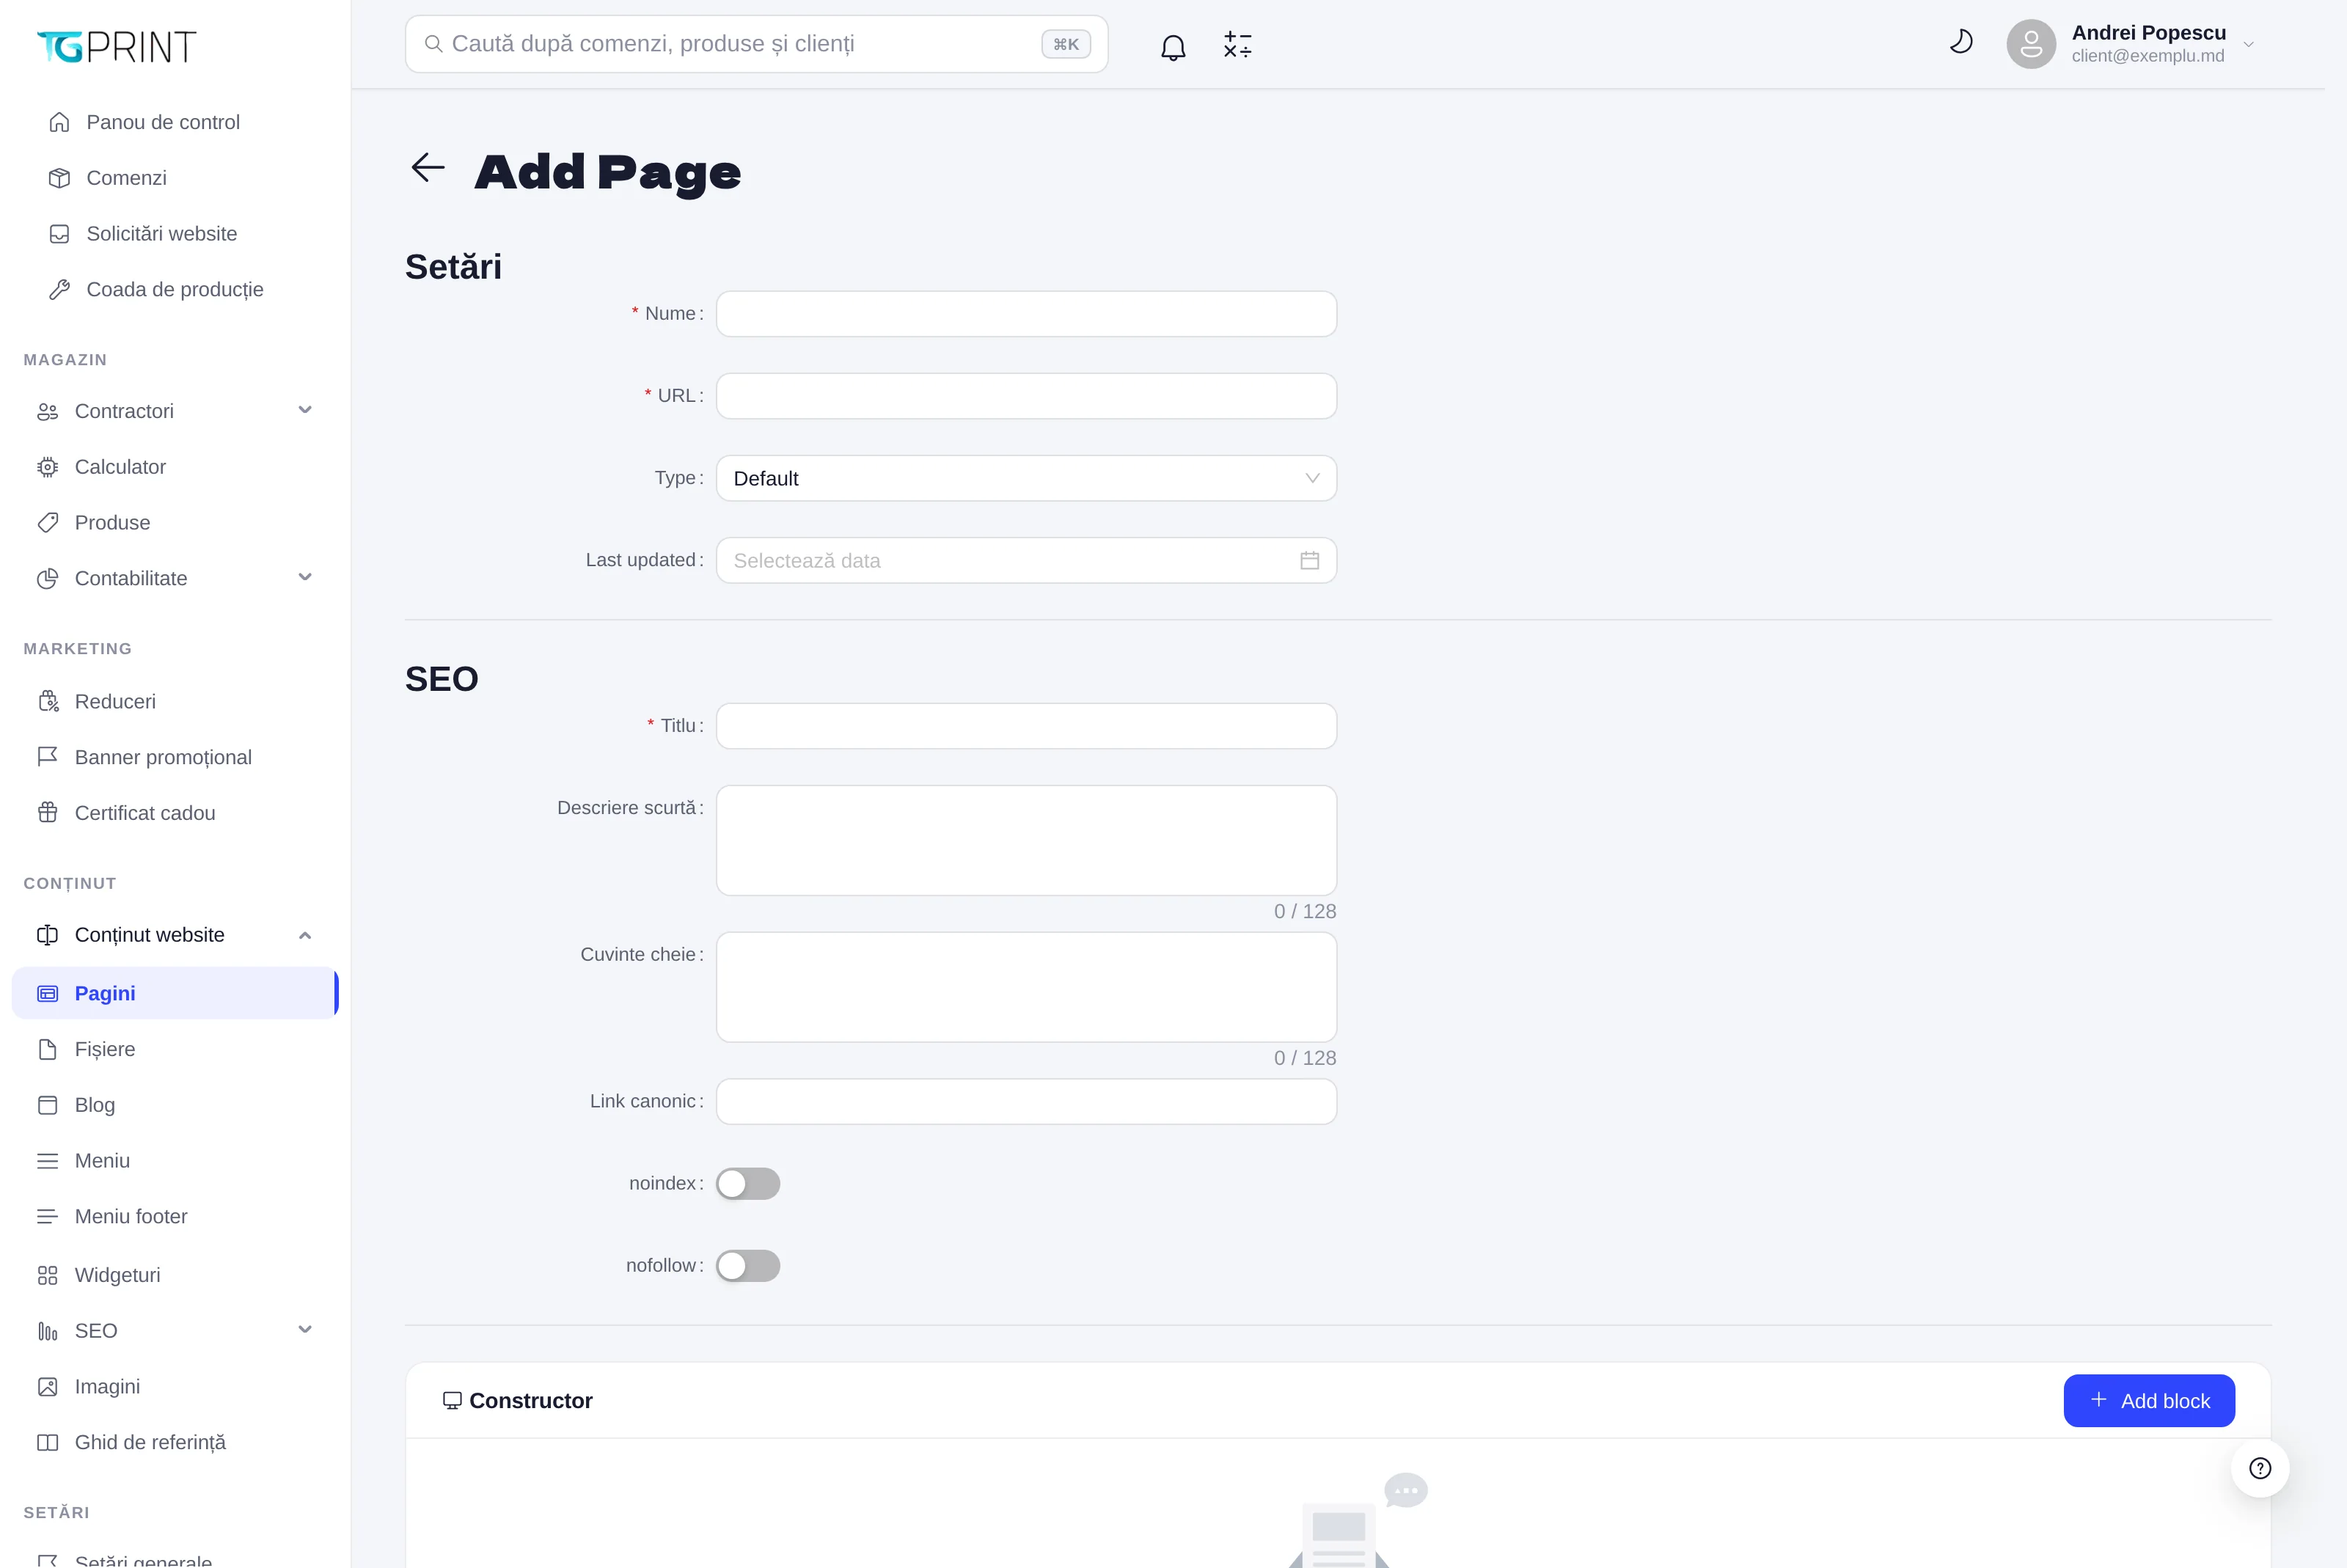The width and height of the screenshot is (2347, 1568).
Task: Open Panou de control from sidebar
Action: pos(175,122)
